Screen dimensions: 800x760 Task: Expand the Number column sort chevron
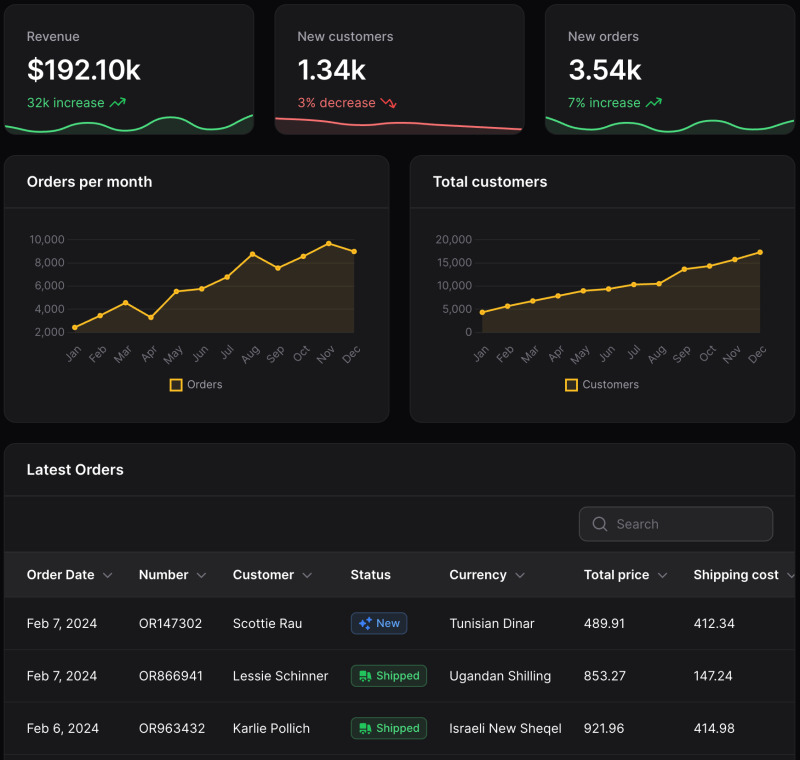tap(201, 575)
